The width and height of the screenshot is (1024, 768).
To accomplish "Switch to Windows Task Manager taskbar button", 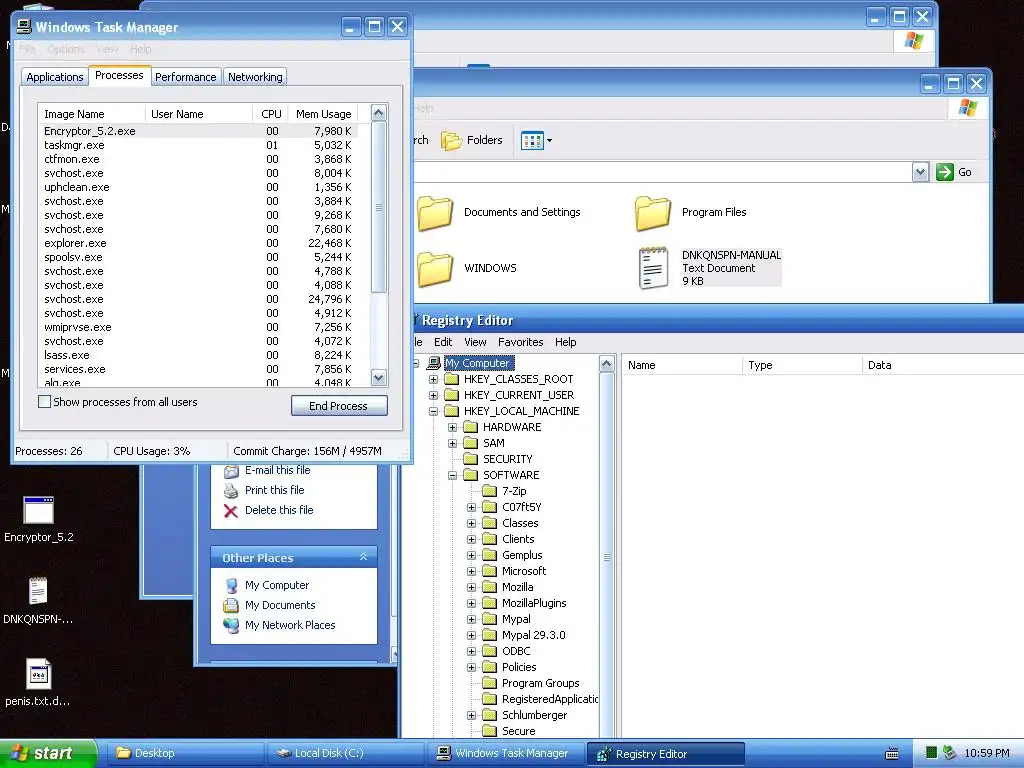I will pos(505,754).
